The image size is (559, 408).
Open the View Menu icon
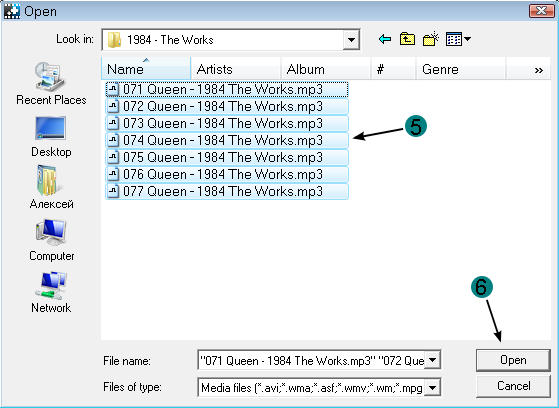pos(458,39)
